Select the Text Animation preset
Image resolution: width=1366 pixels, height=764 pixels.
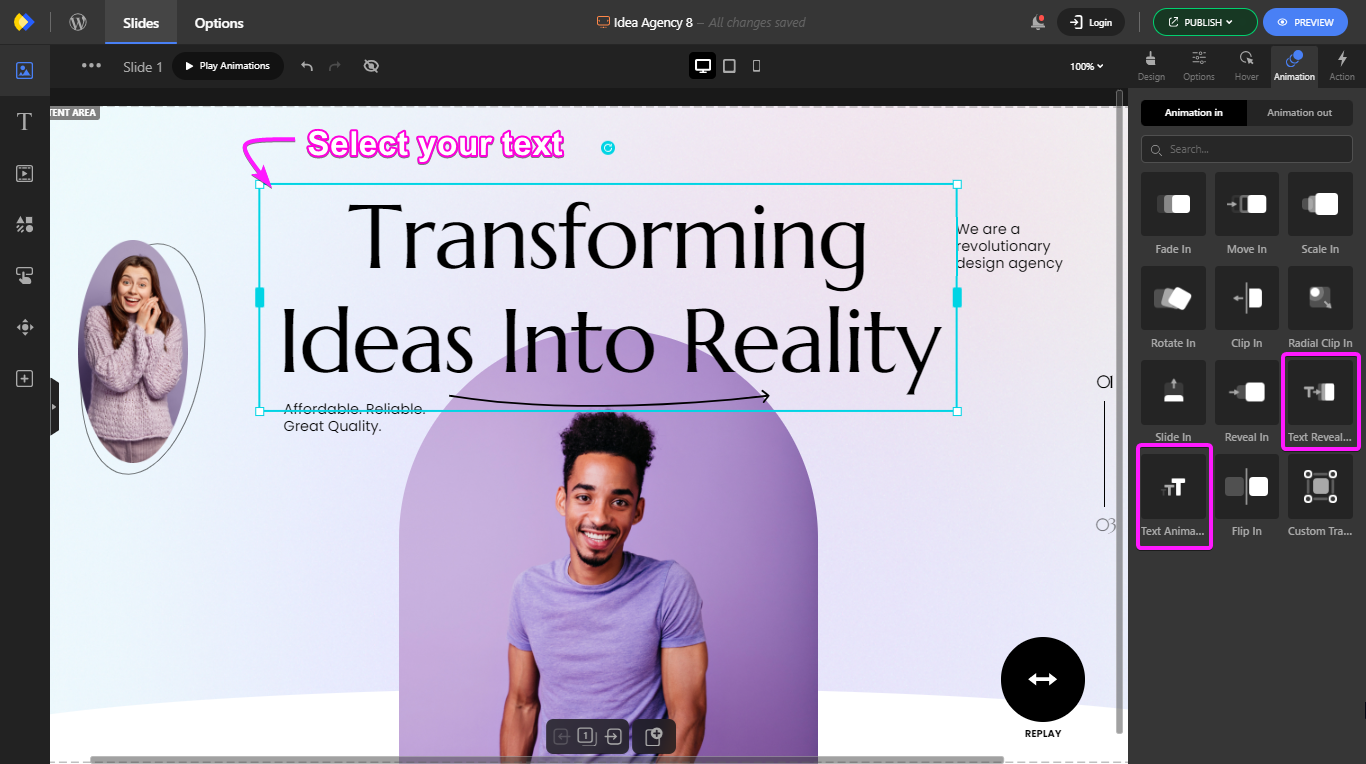click(1173, 496)
